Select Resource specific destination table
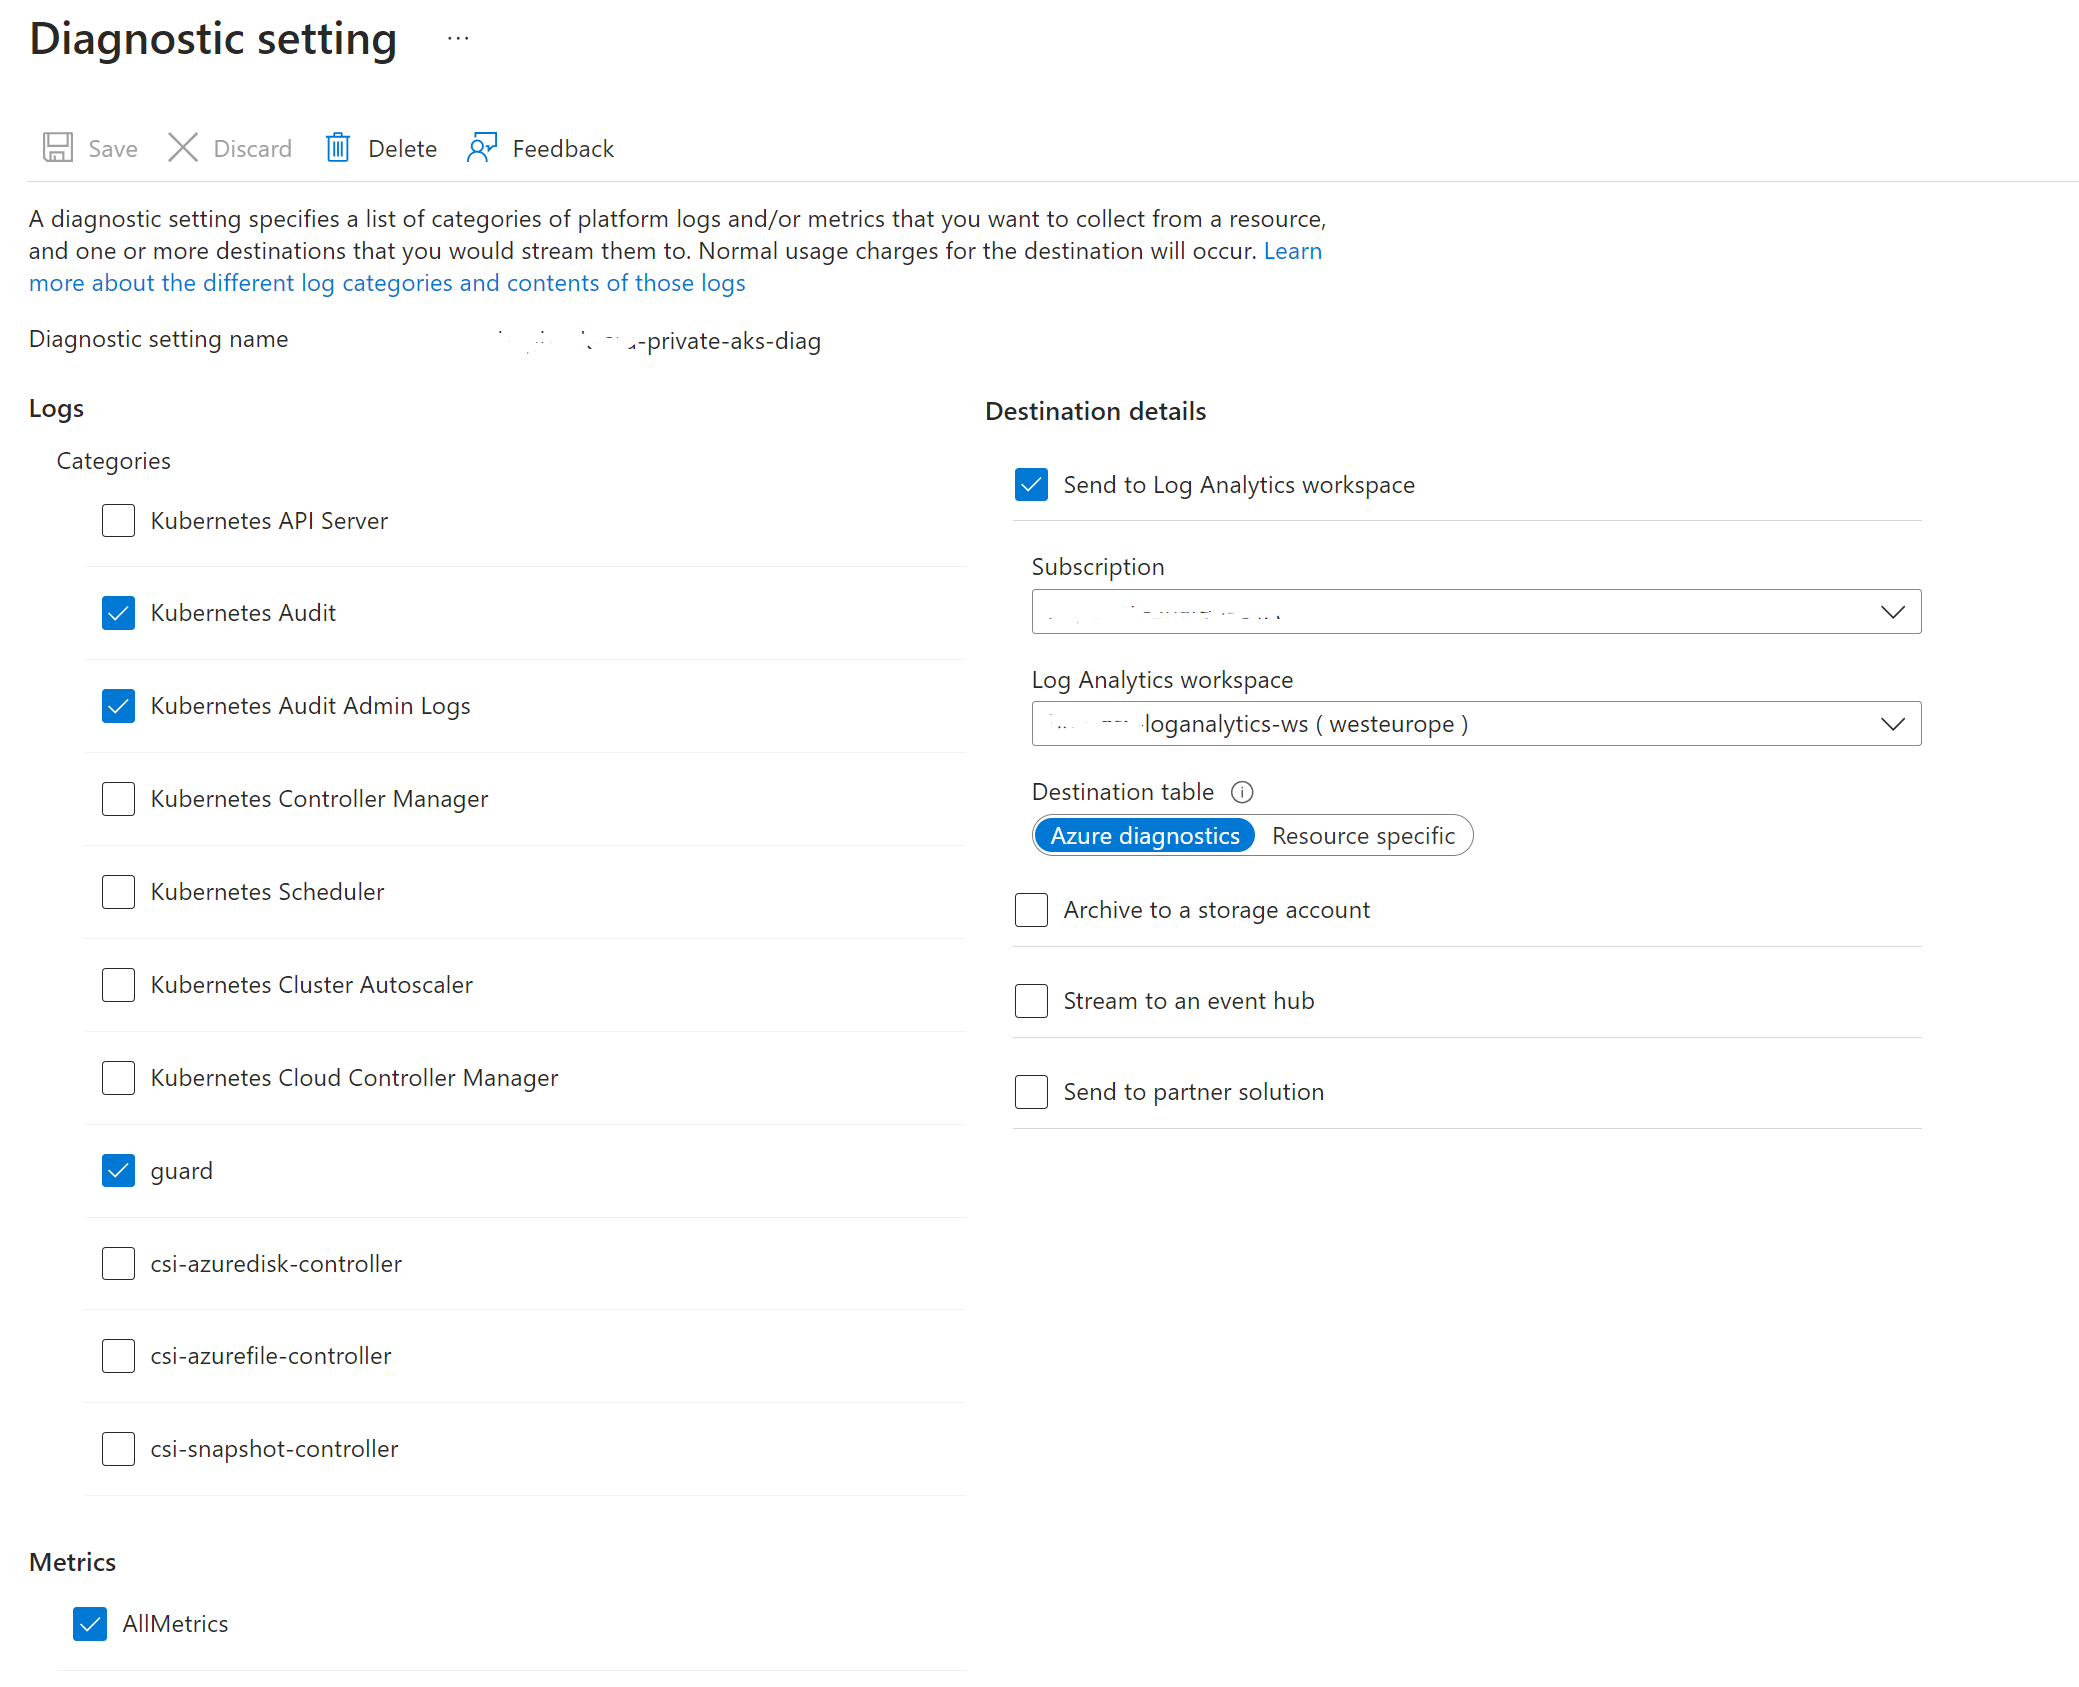The image size is (2079, 1687). tap(1362, 836)
